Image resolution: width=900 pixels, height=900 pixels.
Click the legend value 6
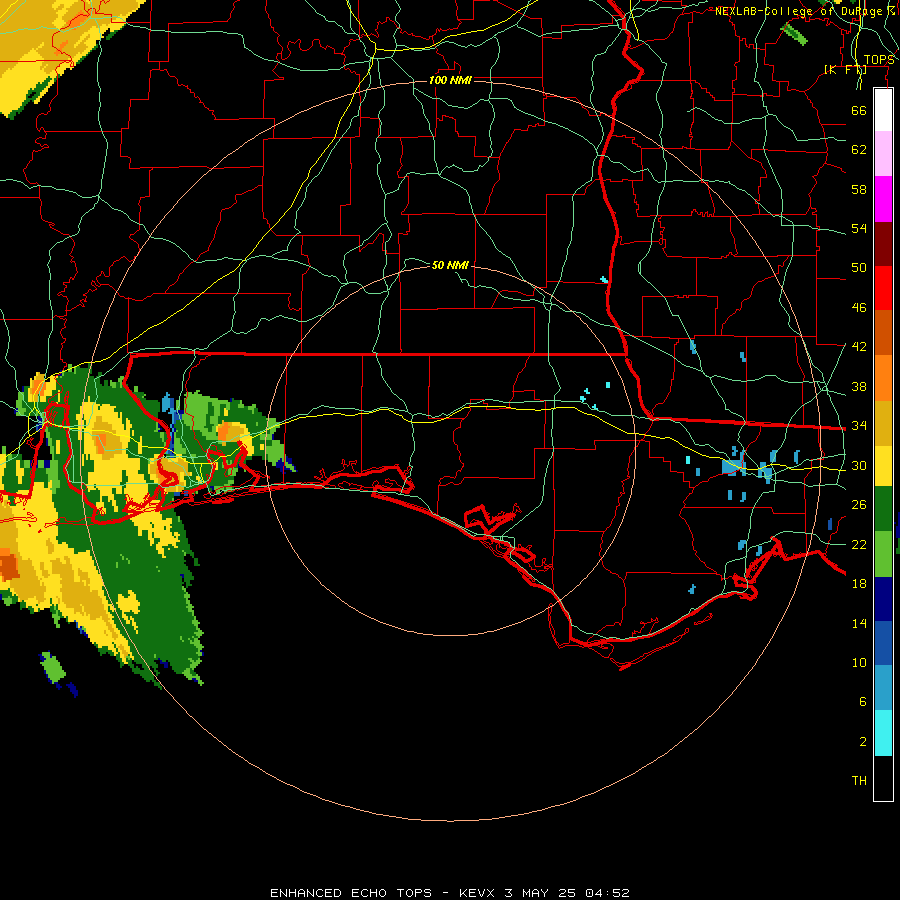click(863, 701)
